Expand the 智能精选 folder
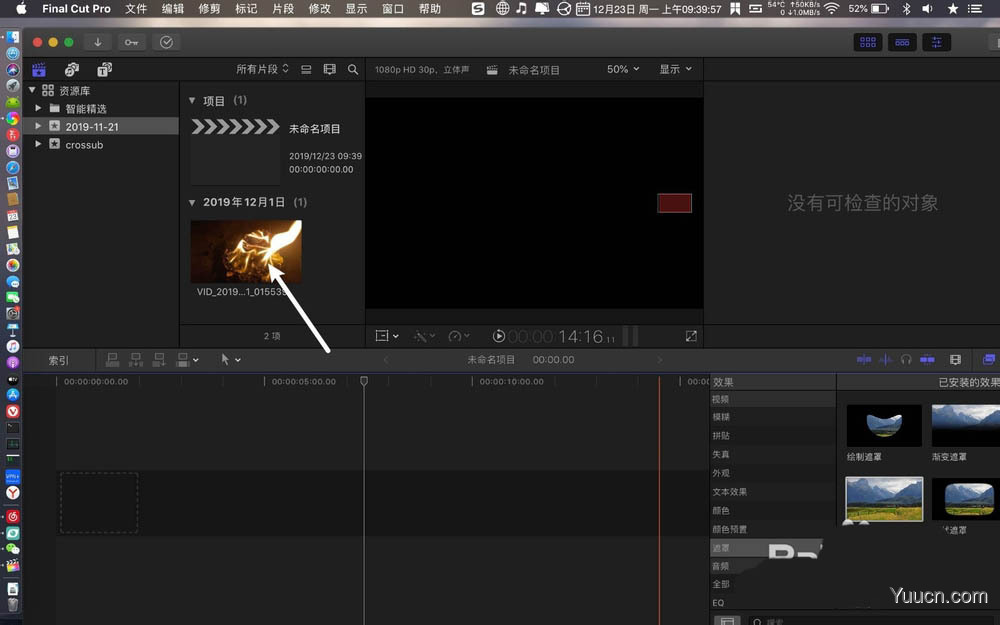This screenshot has height=625, width=1000. click(x=38, y=108)
